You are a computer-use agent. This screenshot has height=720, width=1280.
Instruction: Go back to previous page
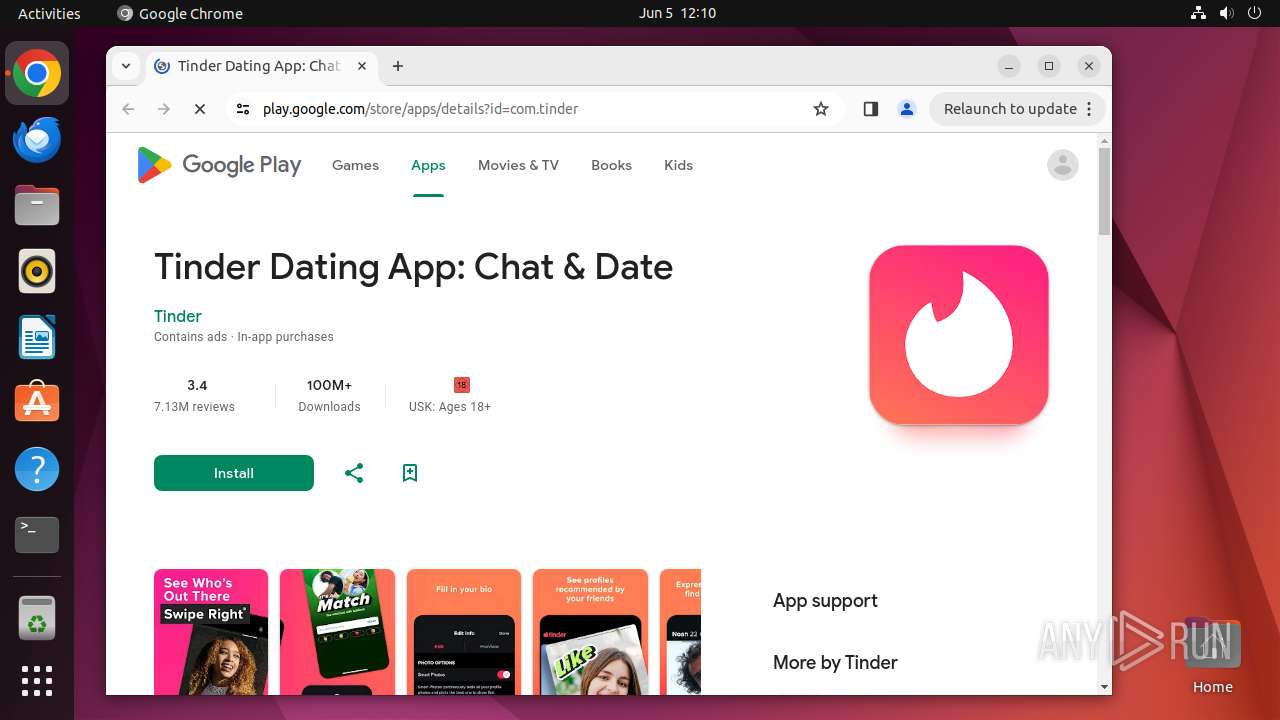[x=128, y=109]
